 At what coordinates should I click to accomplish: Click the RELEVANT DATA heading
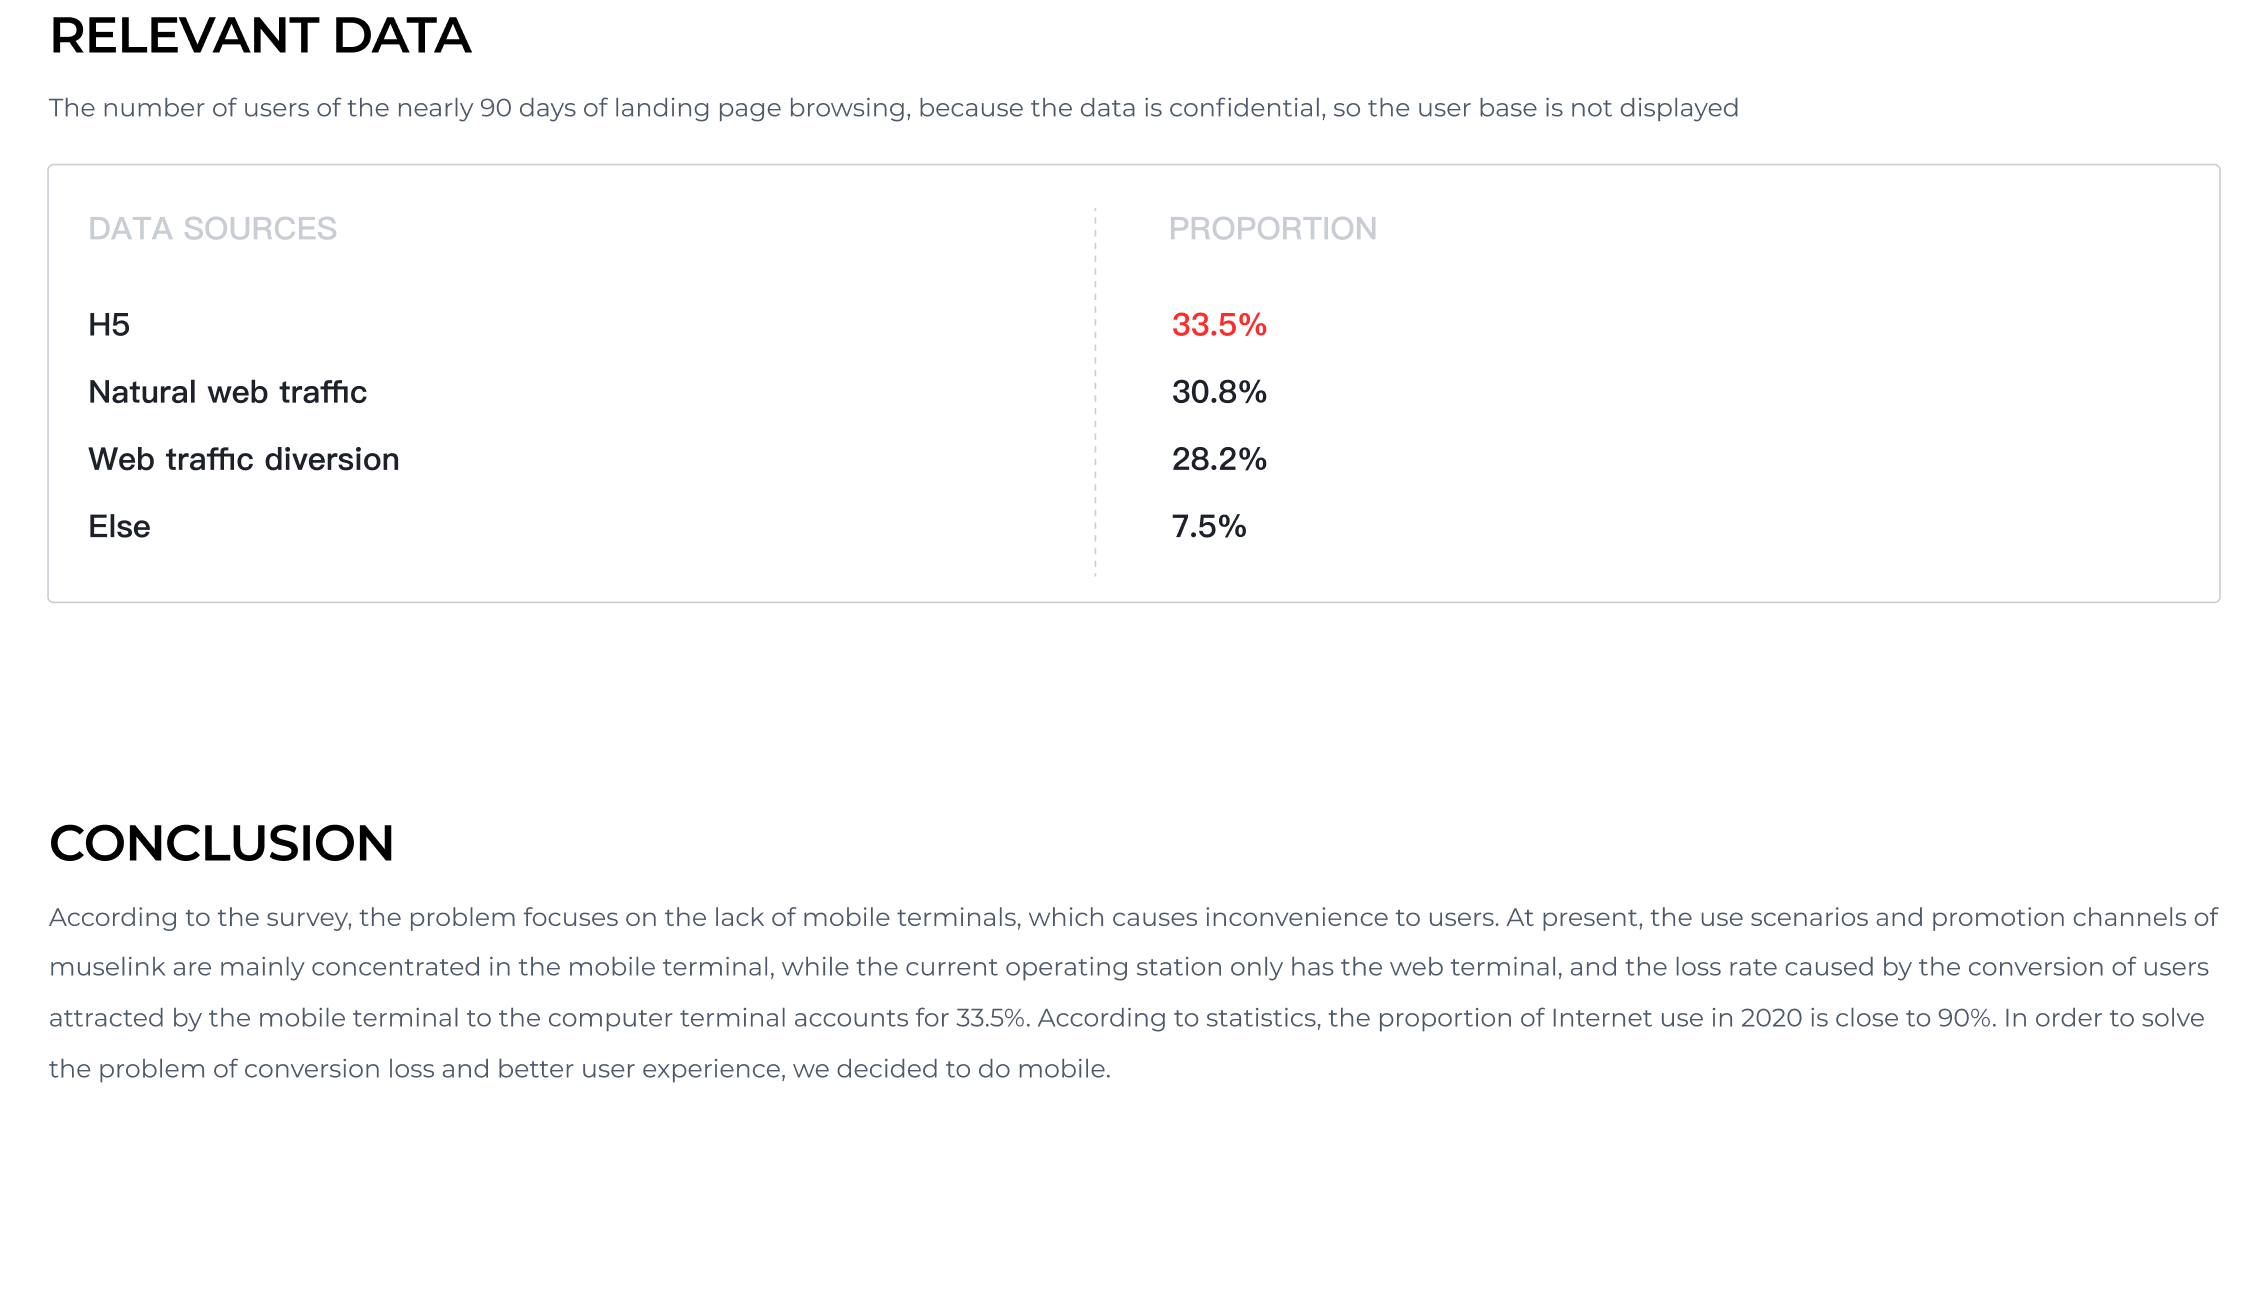click(260, 36)
